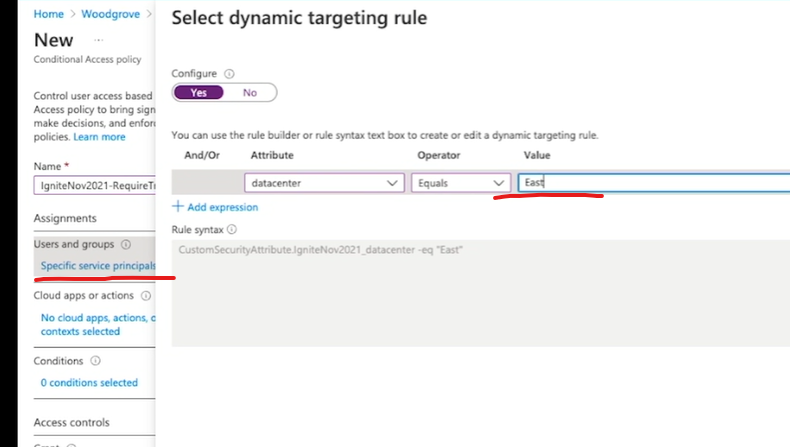Open No cloud apps, actions selected link

click(x=98, y=325)
